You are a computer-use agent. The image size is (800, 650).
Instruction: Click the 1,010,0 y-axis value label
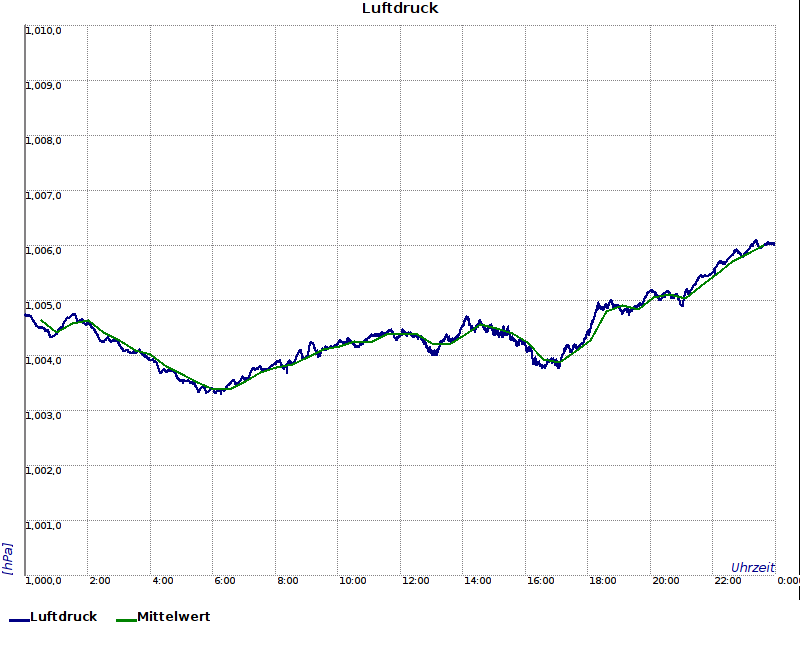point(44,30)
